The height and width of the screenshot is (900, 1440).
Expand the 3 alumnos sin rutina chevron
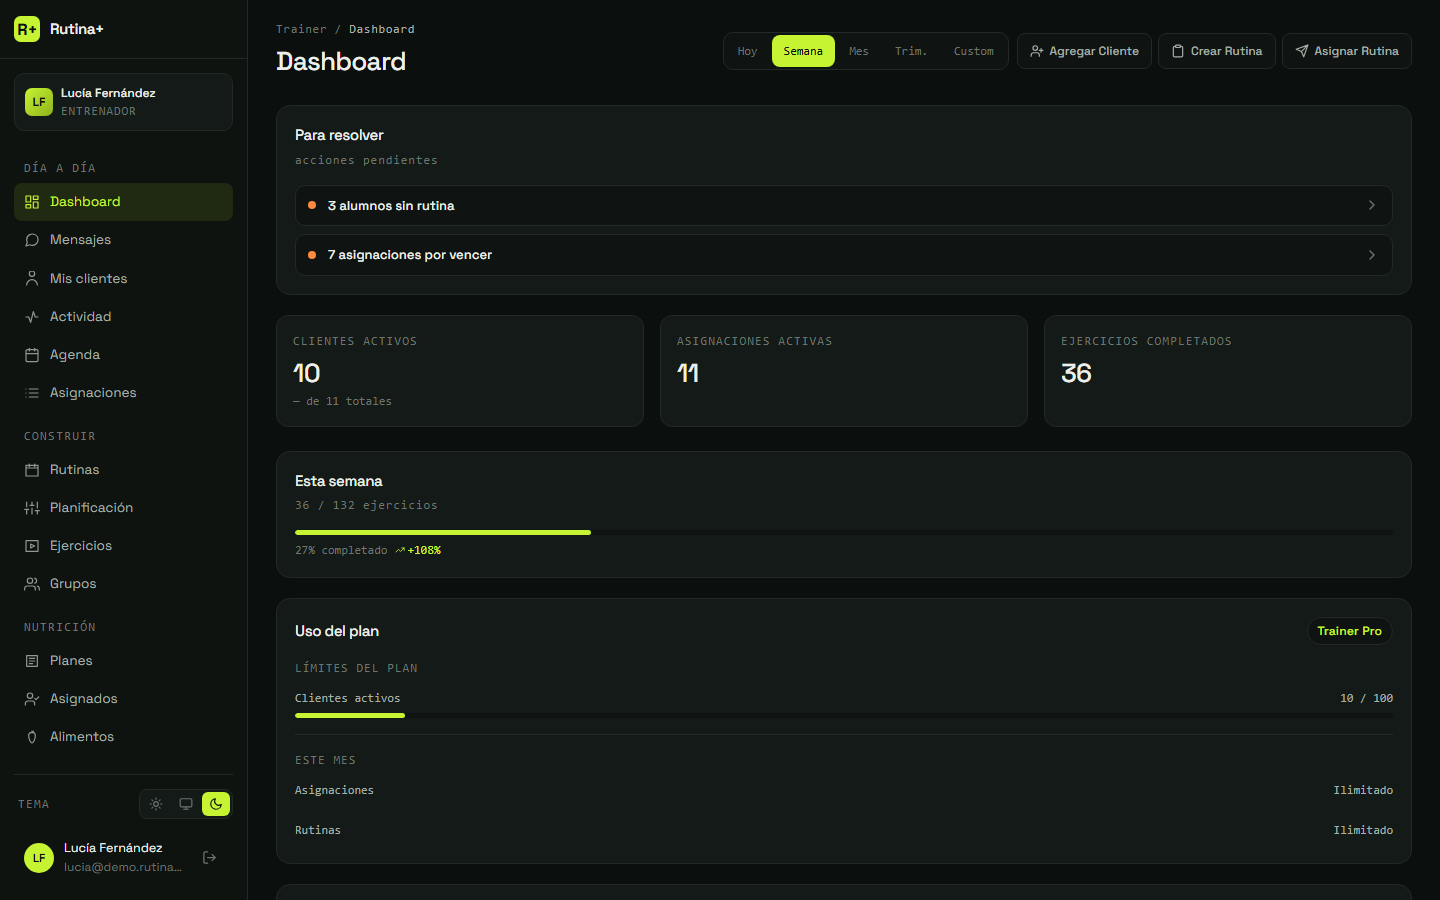pyautogui.click(x=1372, y=206)
